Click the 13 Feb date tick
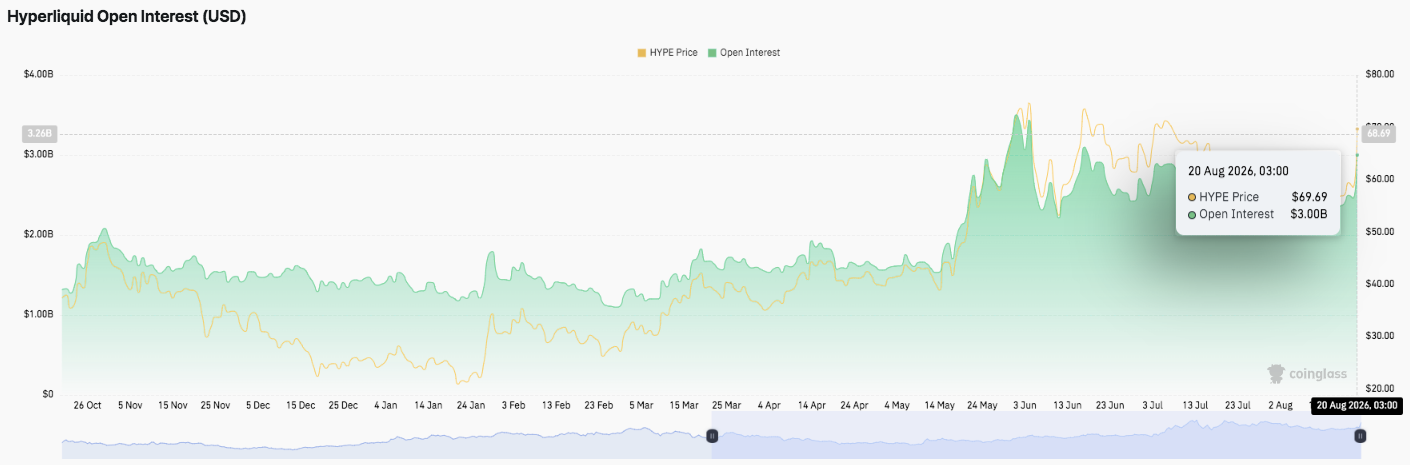The height and width of the screenshot is (465, 1410). [x=556, y=405]
